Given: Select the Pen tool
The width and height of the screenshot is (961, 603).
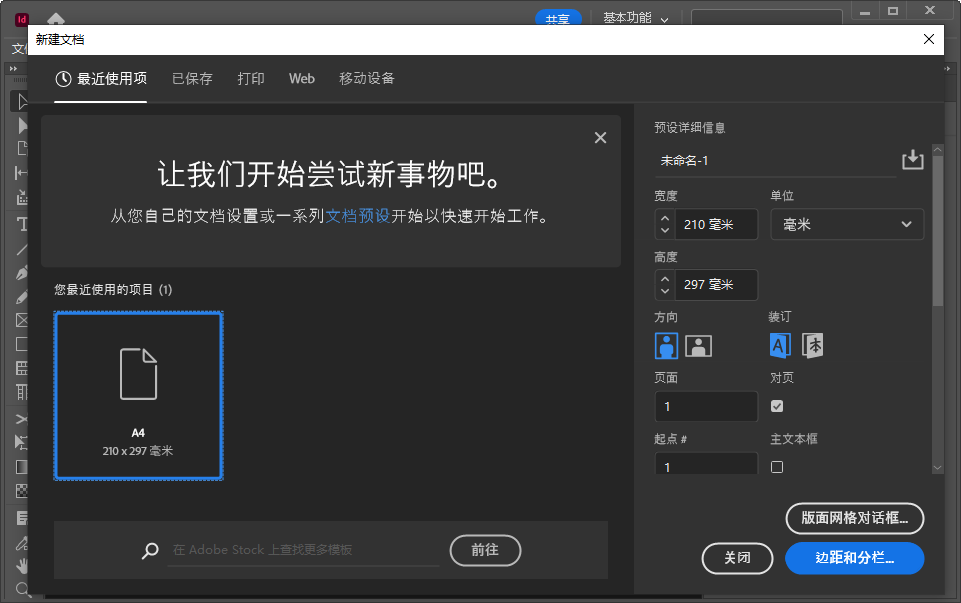Looking at the screenshot, I should tap(21, 273).
